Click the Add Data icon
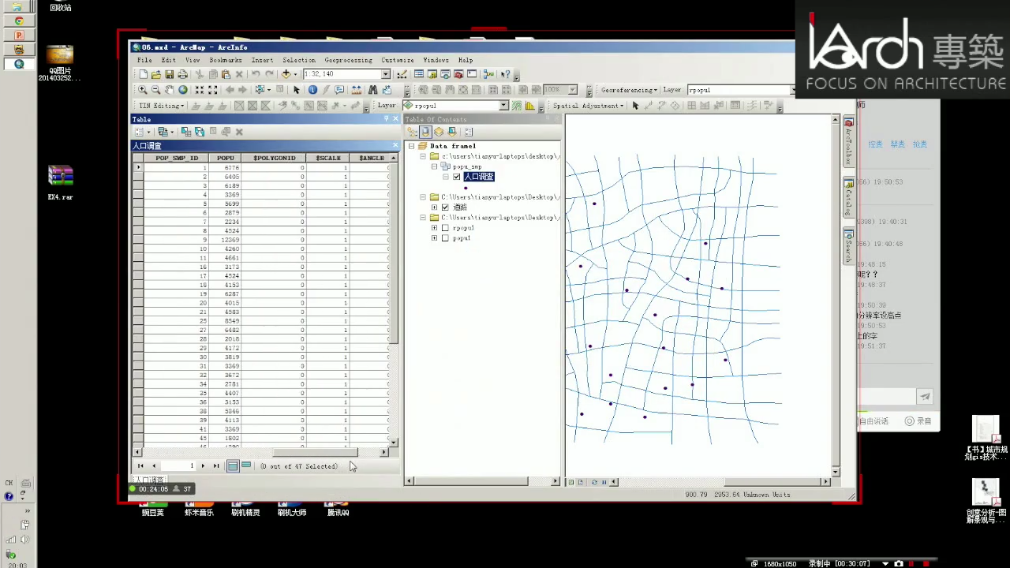The image size is (1010, 568). [286, 75]
